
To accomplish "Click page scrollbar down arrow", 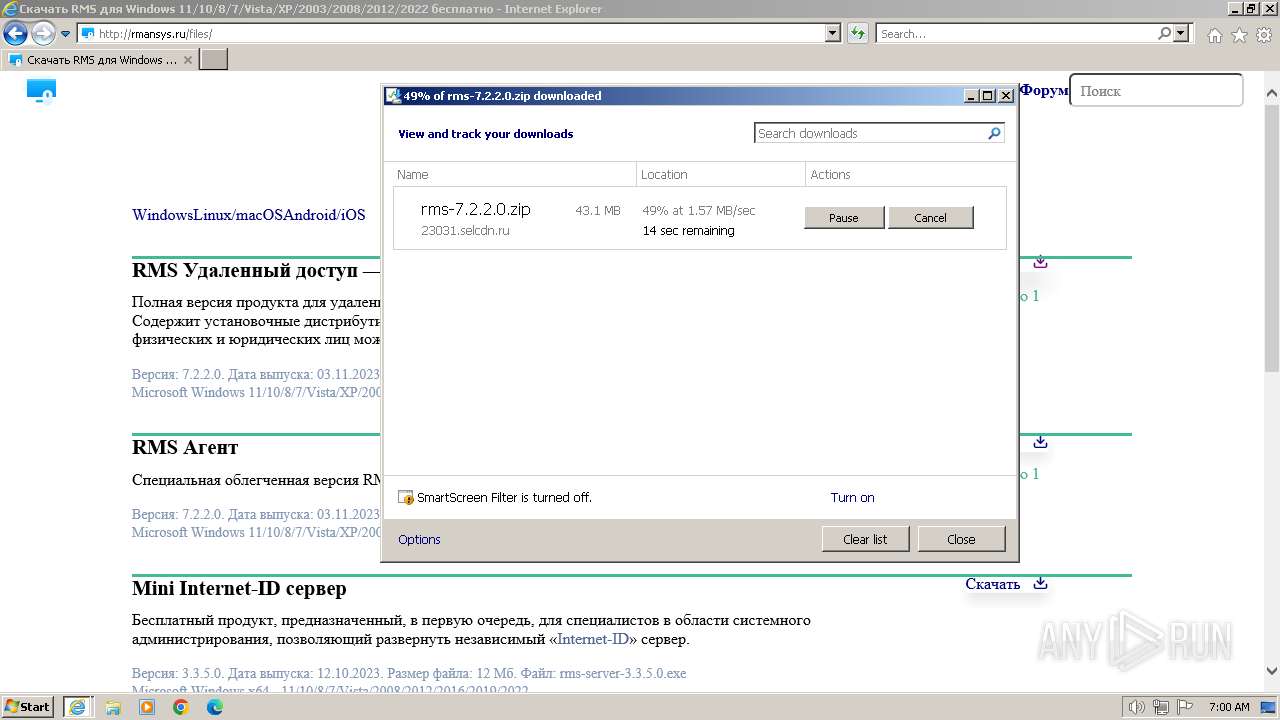I will point(1271,672).
